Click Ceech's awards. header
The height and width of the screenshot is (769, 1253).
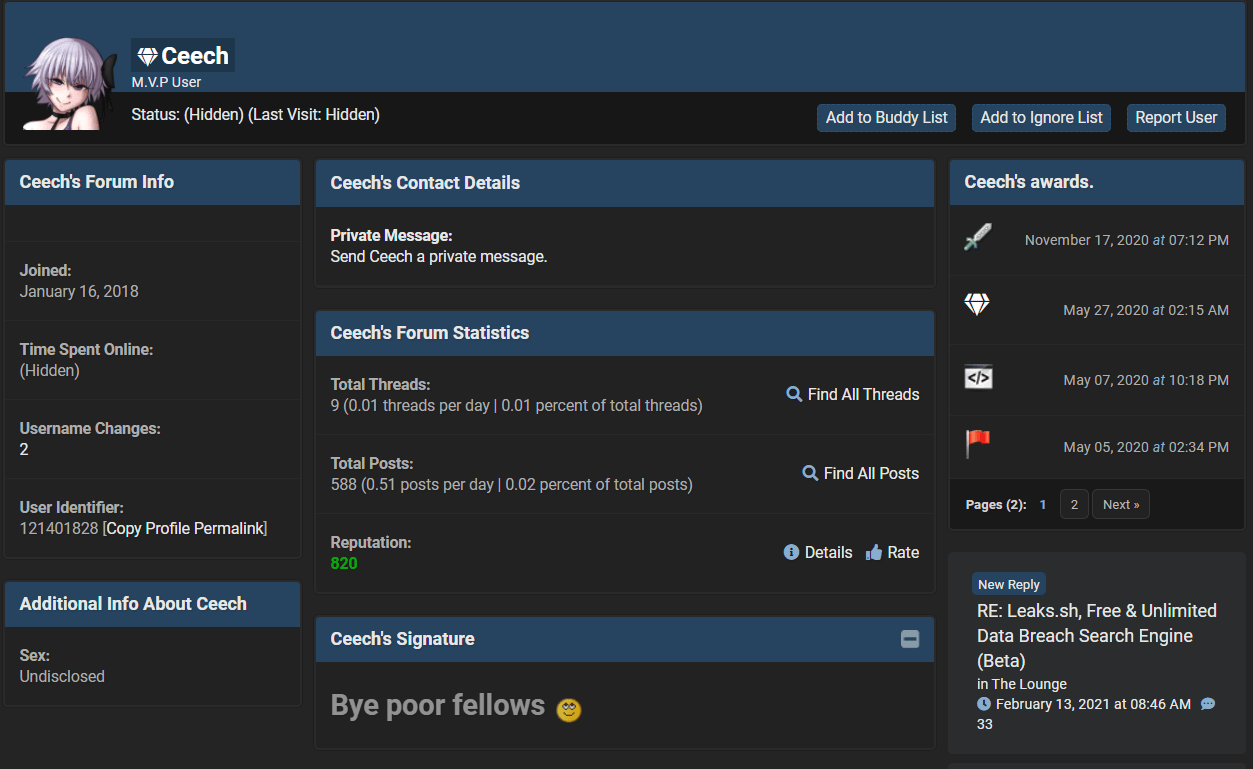tap(1097, 182)
